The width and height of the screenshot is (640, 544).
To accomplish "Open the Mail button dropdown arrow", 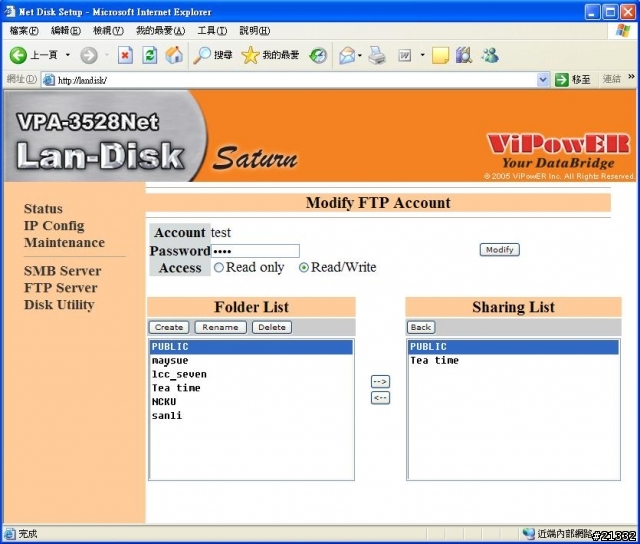I will (360, 55).
